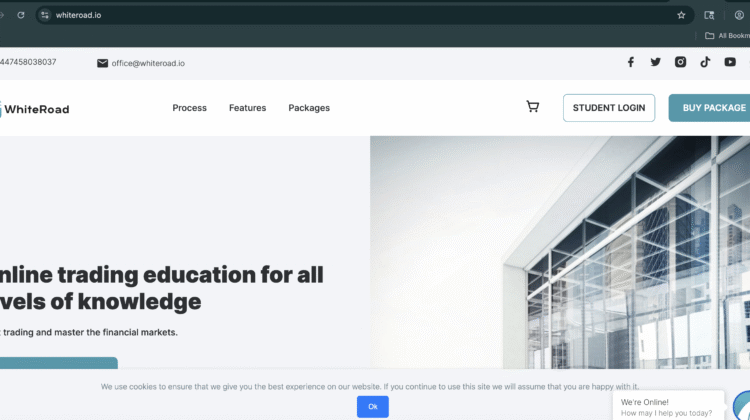
Task: Click the STUDENT LOGIN button
Action: [609, 108]
